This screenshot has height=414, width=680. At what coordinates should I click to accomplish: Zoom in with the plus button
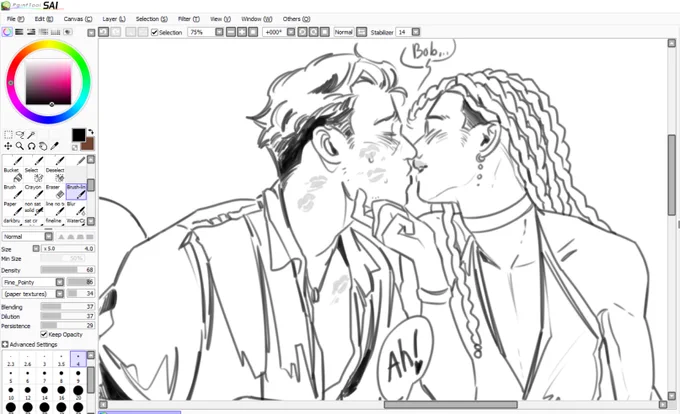point(242,32)
